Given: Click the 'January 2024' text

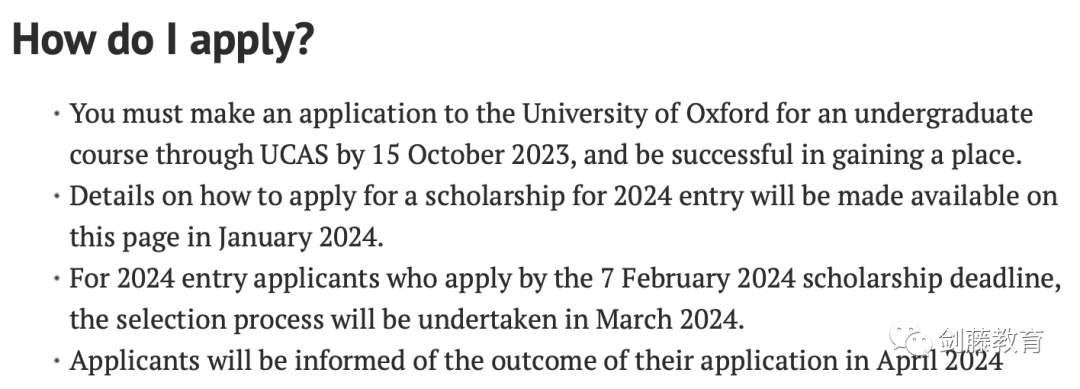Looking at the screenshot, I should (x=300, y=238).
